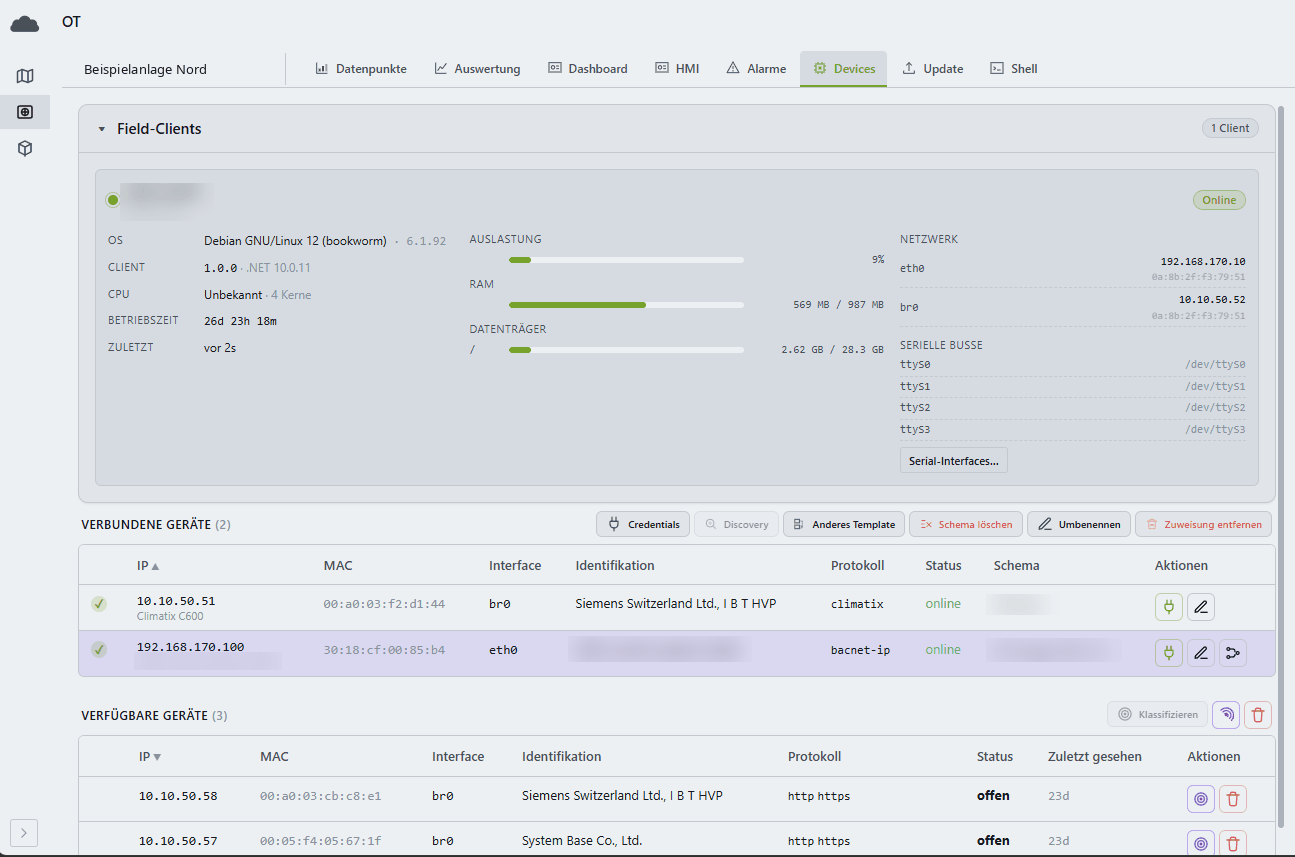This screenshot has width=1295, height=857.
Task: Open the HMI tab
Action: pyautogui.click(x=677, y=69)
